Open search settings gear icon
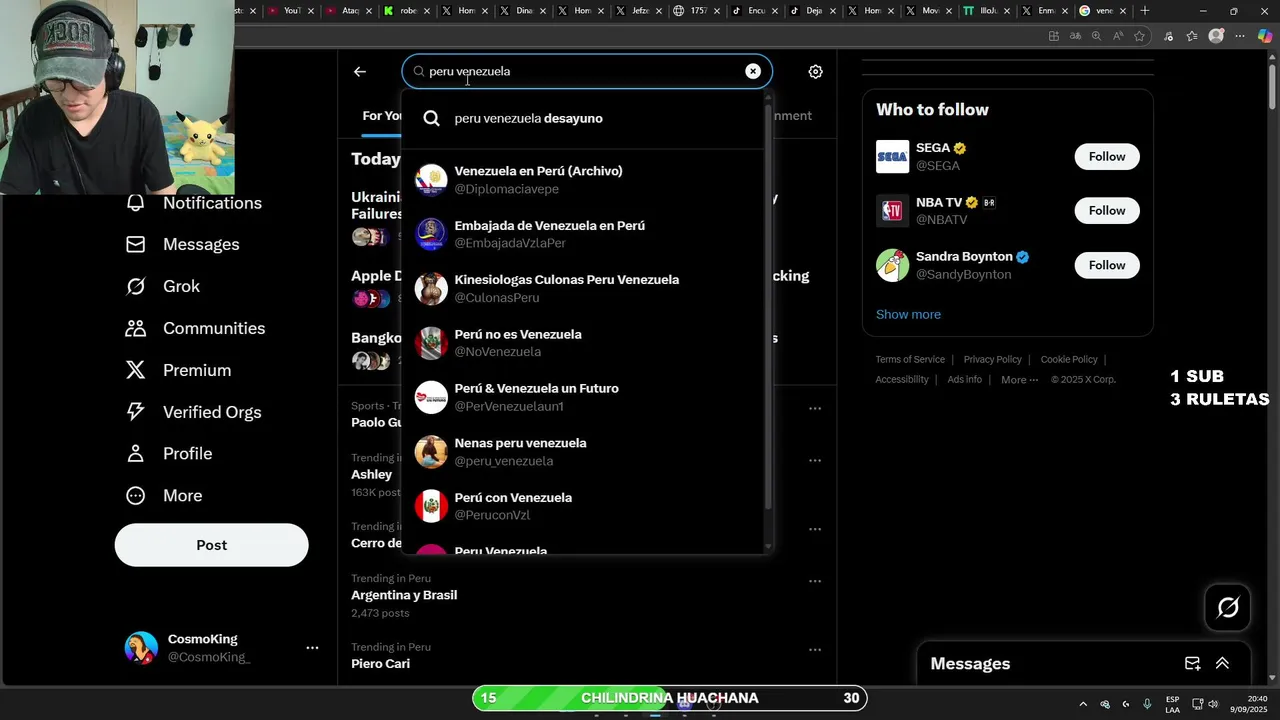Viewport: 1280px width, 720px height. [x=815, y=72]
